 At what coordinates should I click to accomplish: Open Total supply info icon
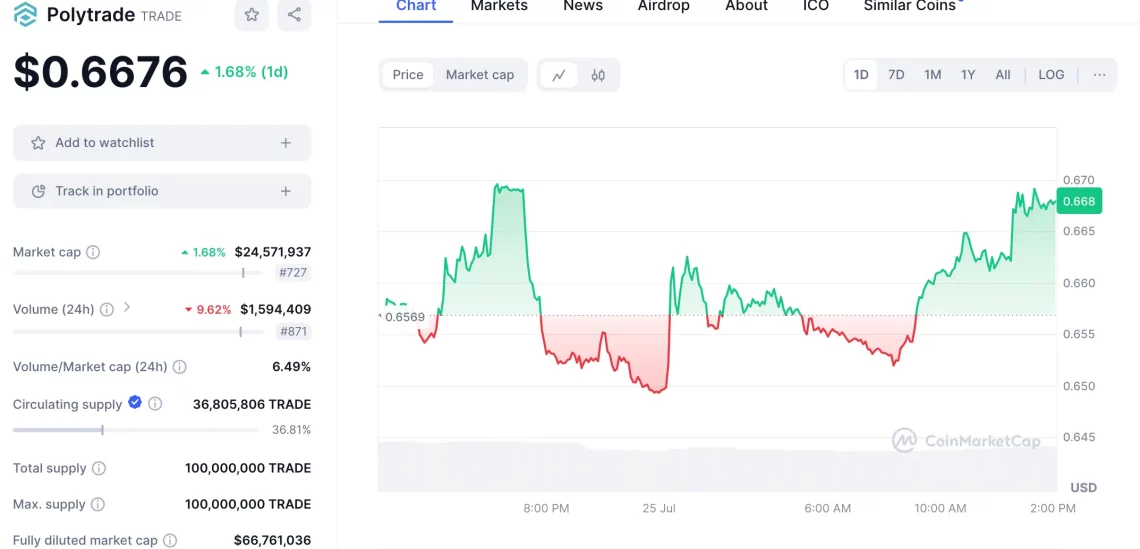point(99,468)
